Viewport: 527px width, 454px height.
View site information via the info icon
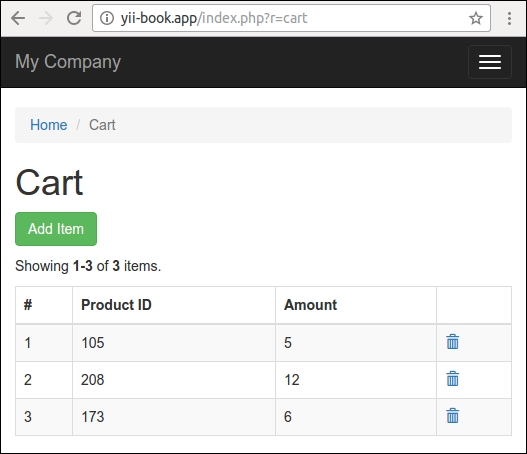click(x=107, y=18)
